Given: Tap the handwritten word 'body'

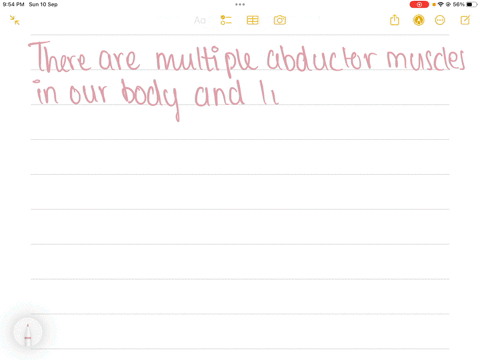Looking at the screenshot, I should coord(151,99).
